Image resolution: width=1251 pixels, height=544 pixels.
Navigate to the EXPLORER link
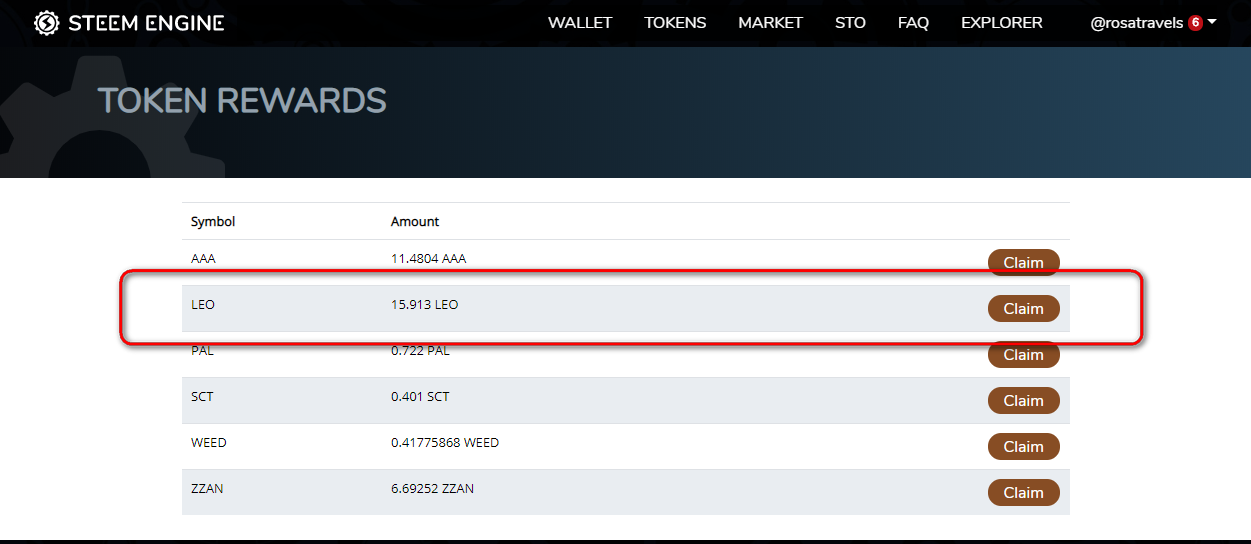pyautogui.click(x=1001, y=23)
